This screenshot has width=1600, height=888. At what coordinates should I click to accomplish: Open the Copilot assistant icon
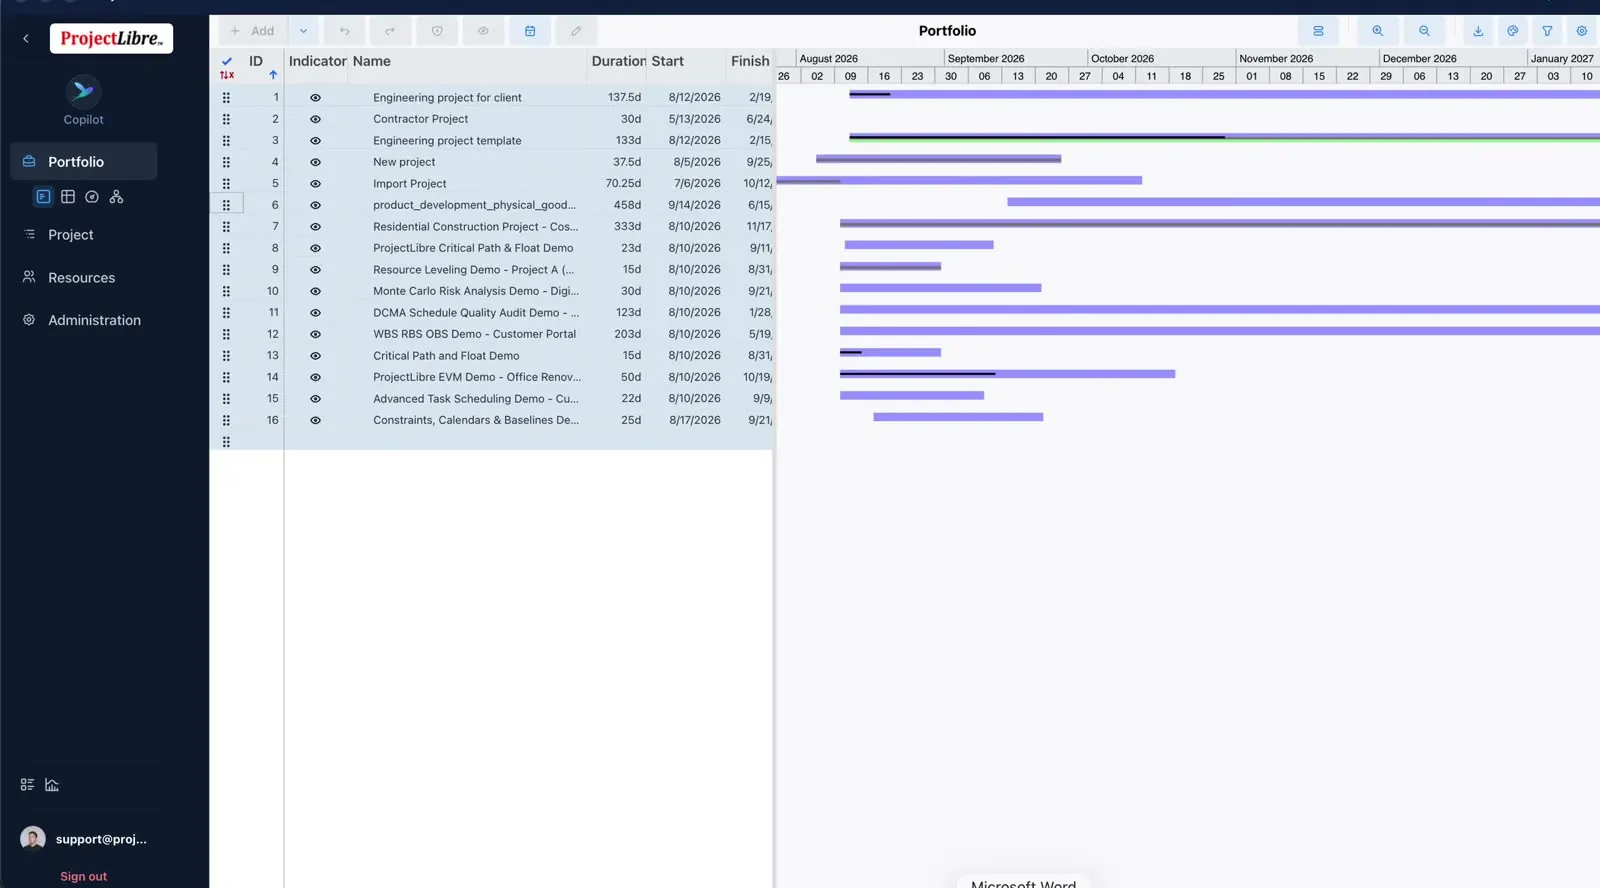tap(83, 92)
